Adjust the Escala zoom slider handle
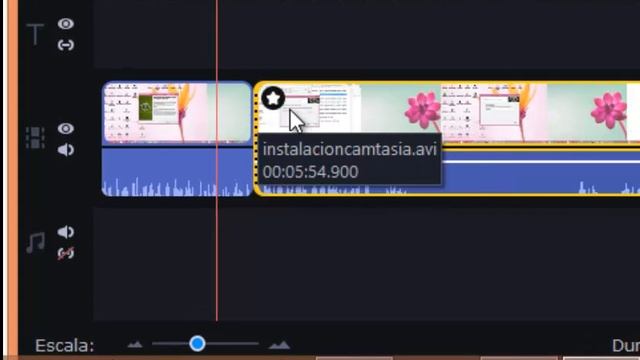 pyautogui.click(x=197, y=344)
